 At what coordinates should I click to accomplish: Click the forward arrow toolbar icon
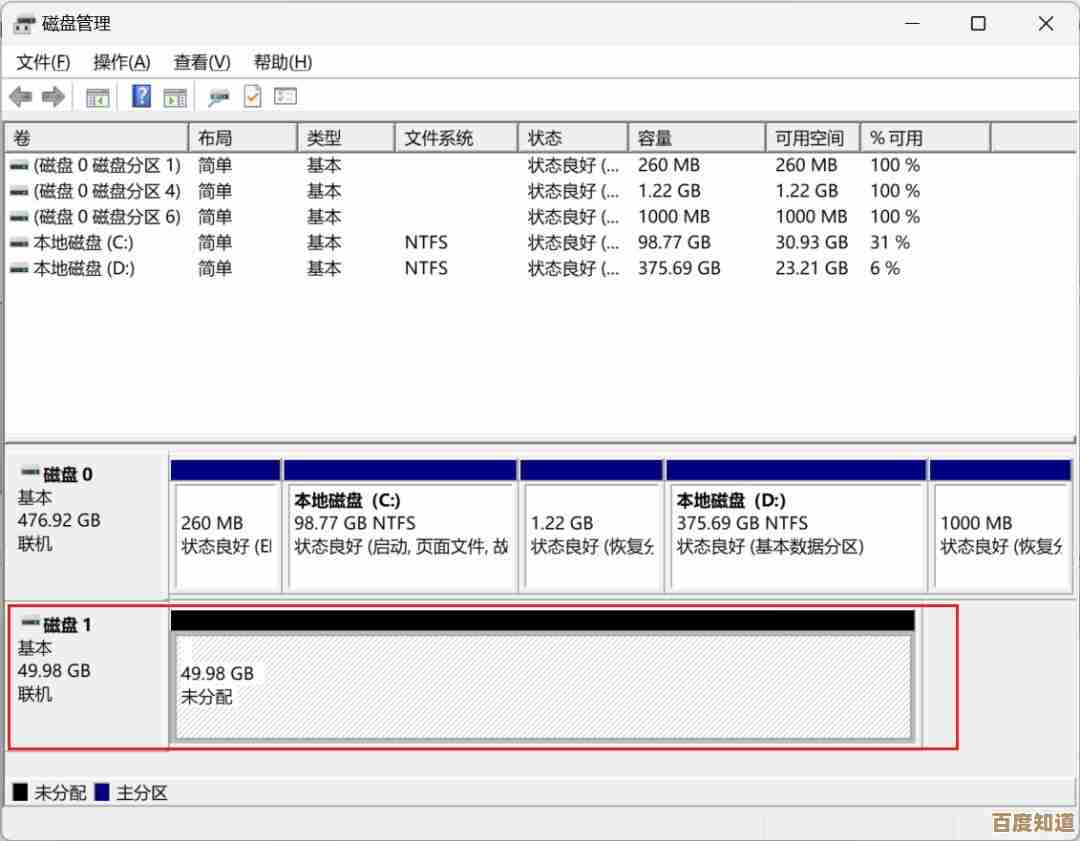[x=53, y=97]
